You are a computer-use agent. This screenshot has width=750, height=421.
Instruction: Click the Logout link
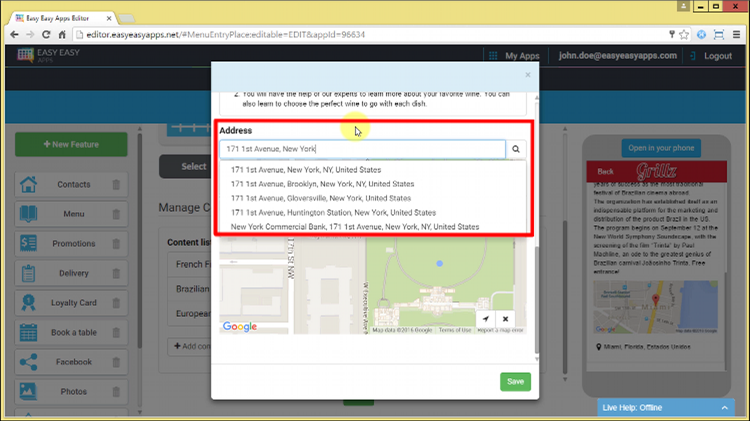click(x=711, y=55)
